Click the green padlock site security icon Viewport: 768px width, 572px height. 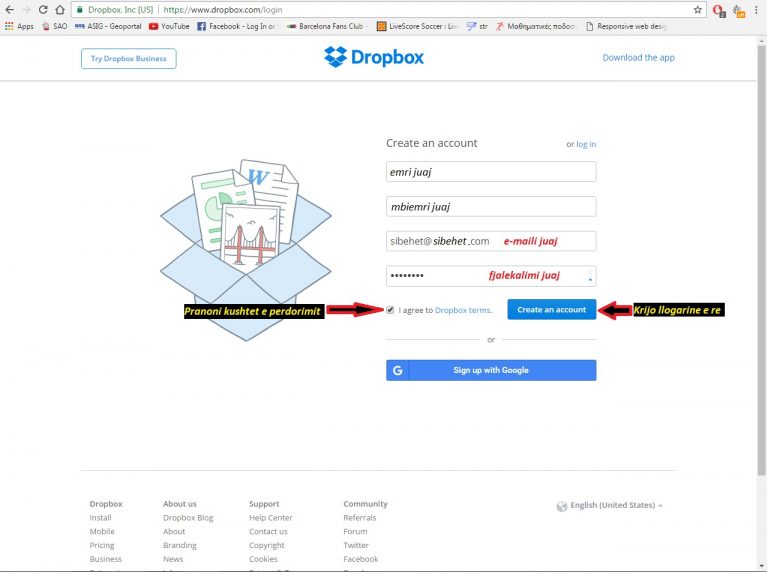(x=80, y=10)
